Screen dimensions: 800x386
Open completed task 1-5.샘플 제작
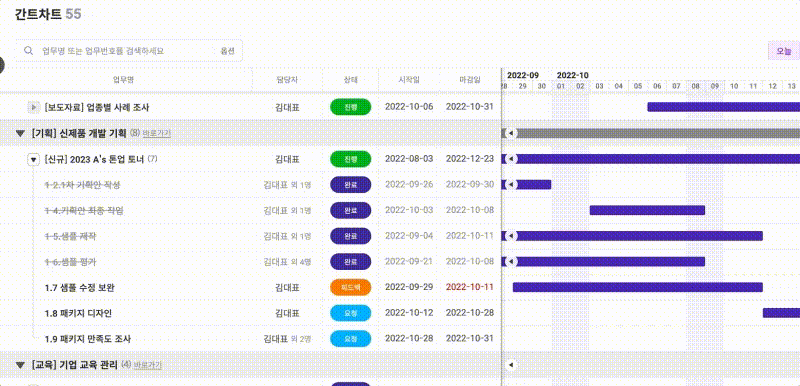tap(70, 236)
